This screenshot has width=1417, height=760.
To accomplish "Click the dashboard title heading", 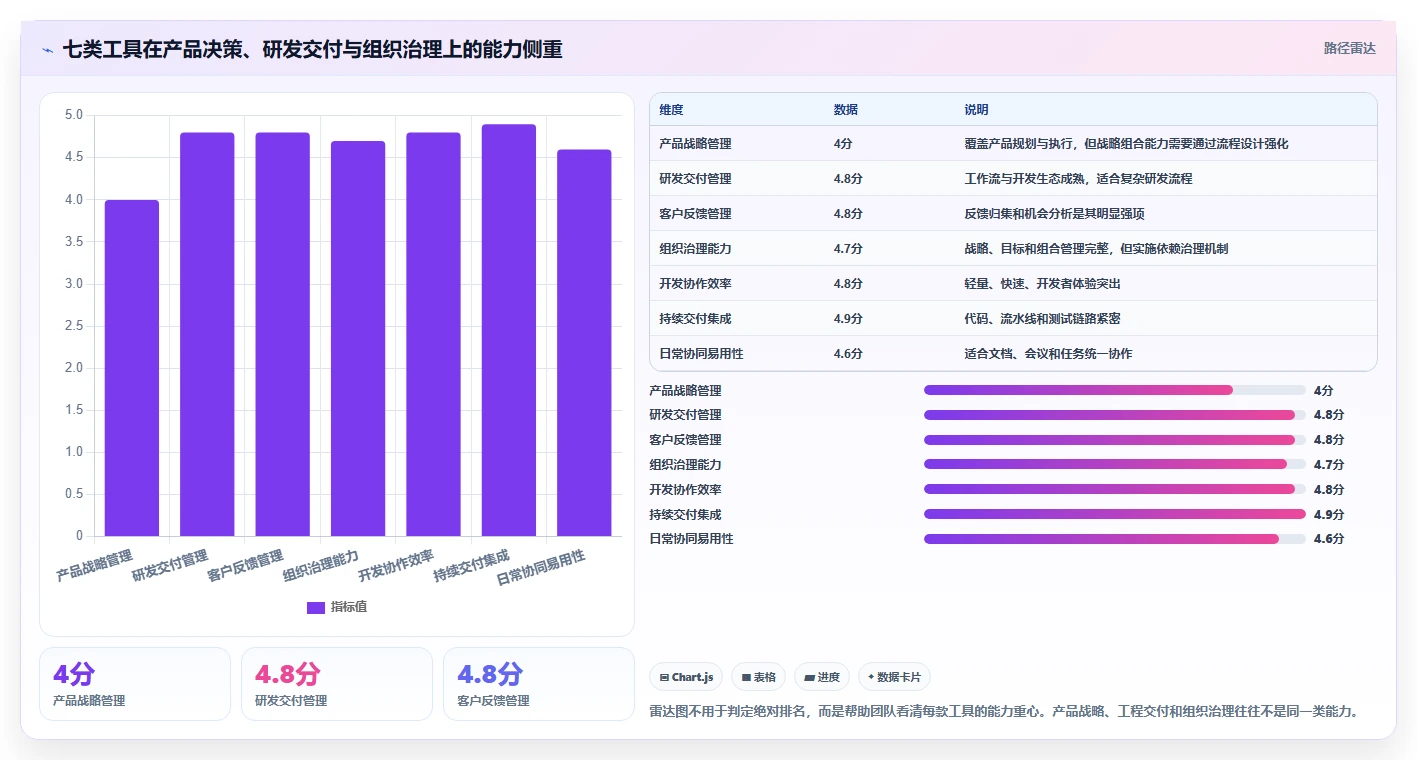I will point(312,49).
